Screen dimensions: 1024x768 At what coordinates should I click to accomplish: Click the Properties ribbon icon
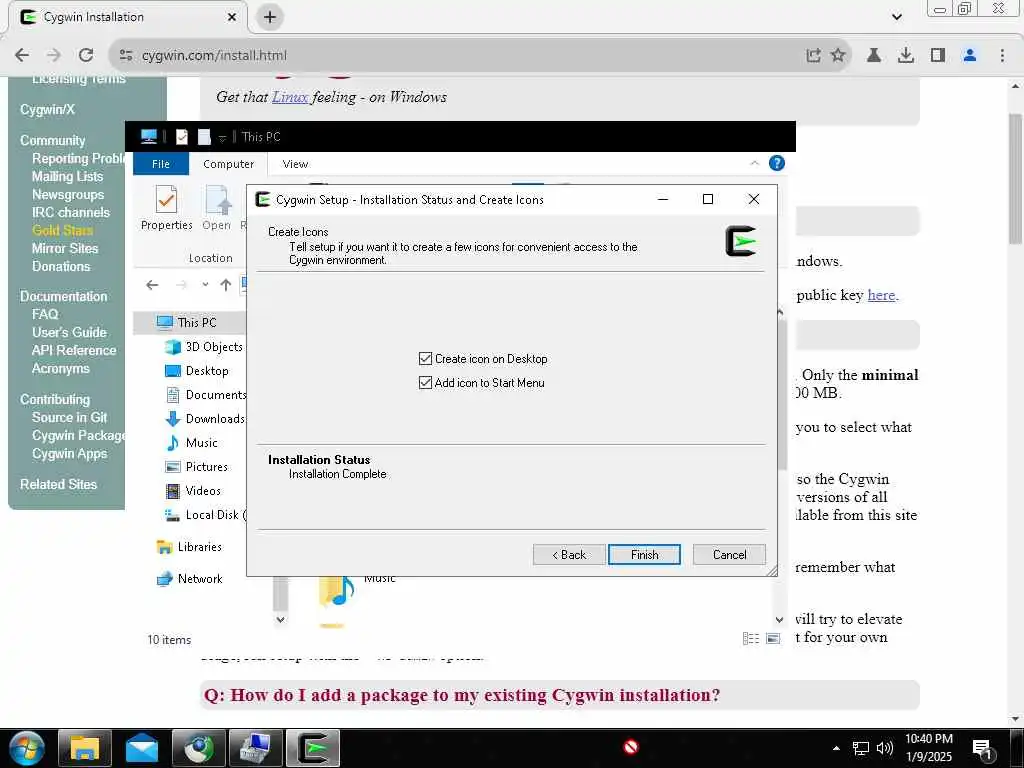pyautogui.click(x=167, y=208)
